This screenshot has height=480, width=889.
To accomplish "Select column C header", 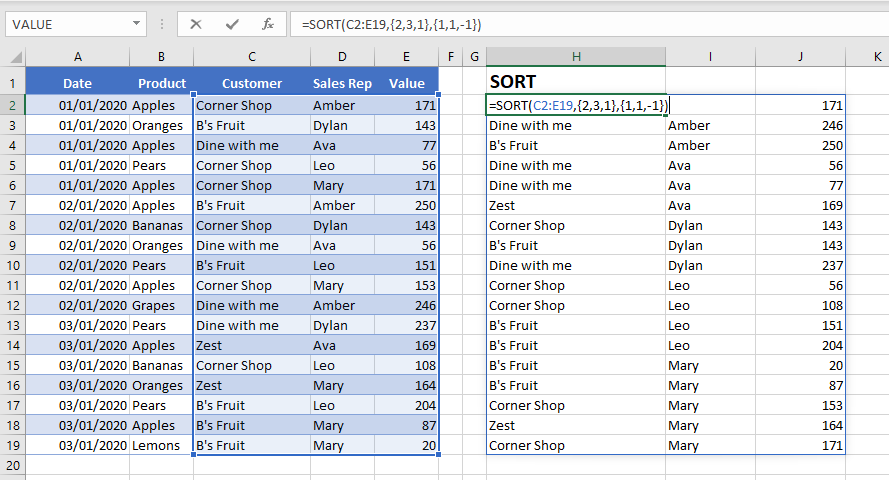I will 252,57.
